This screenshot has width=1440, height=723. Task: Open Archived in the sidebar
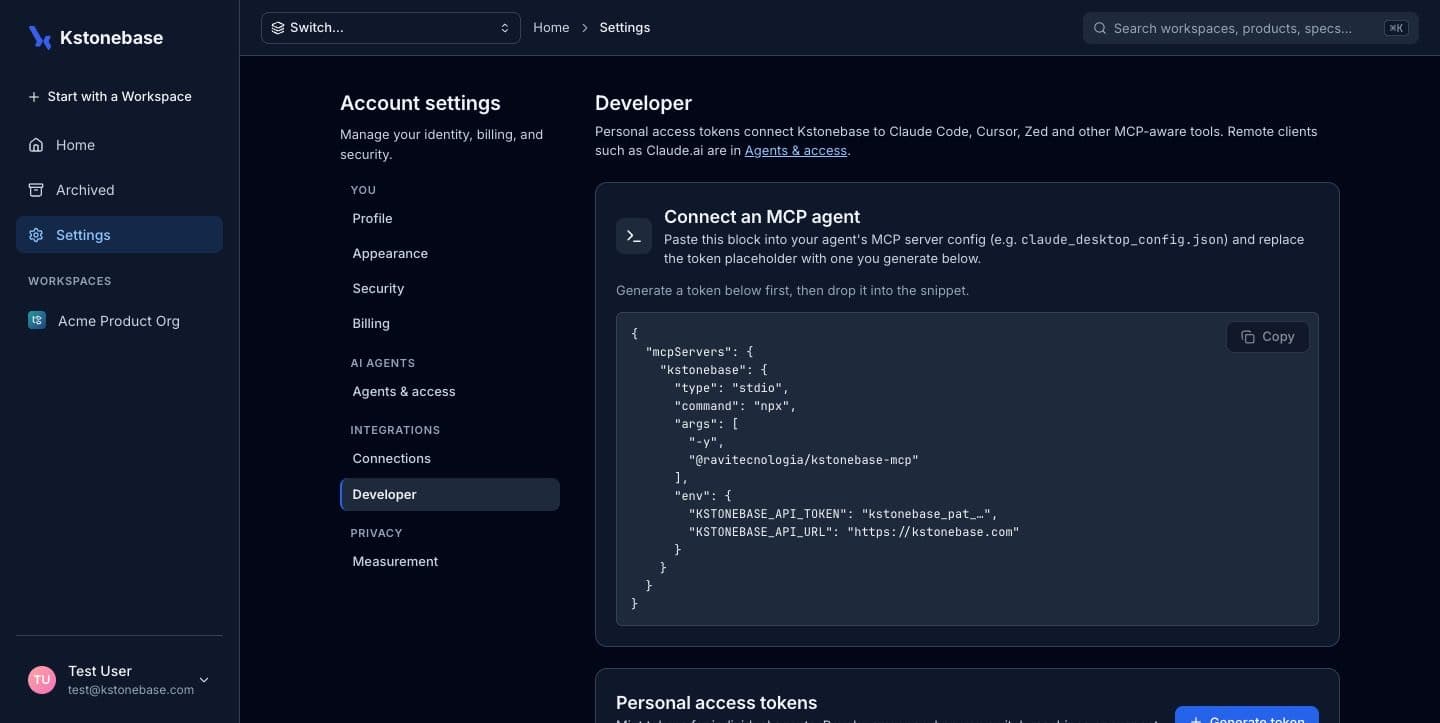click(x=119, y=190)
